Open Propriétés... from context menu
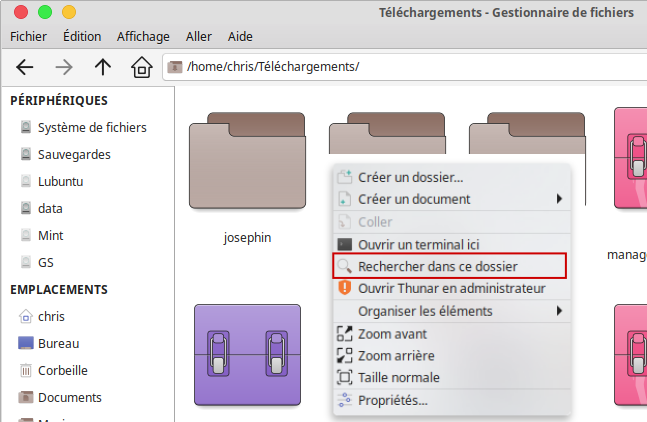This screenshot has width=647, height=422. (x=452, y=400)
